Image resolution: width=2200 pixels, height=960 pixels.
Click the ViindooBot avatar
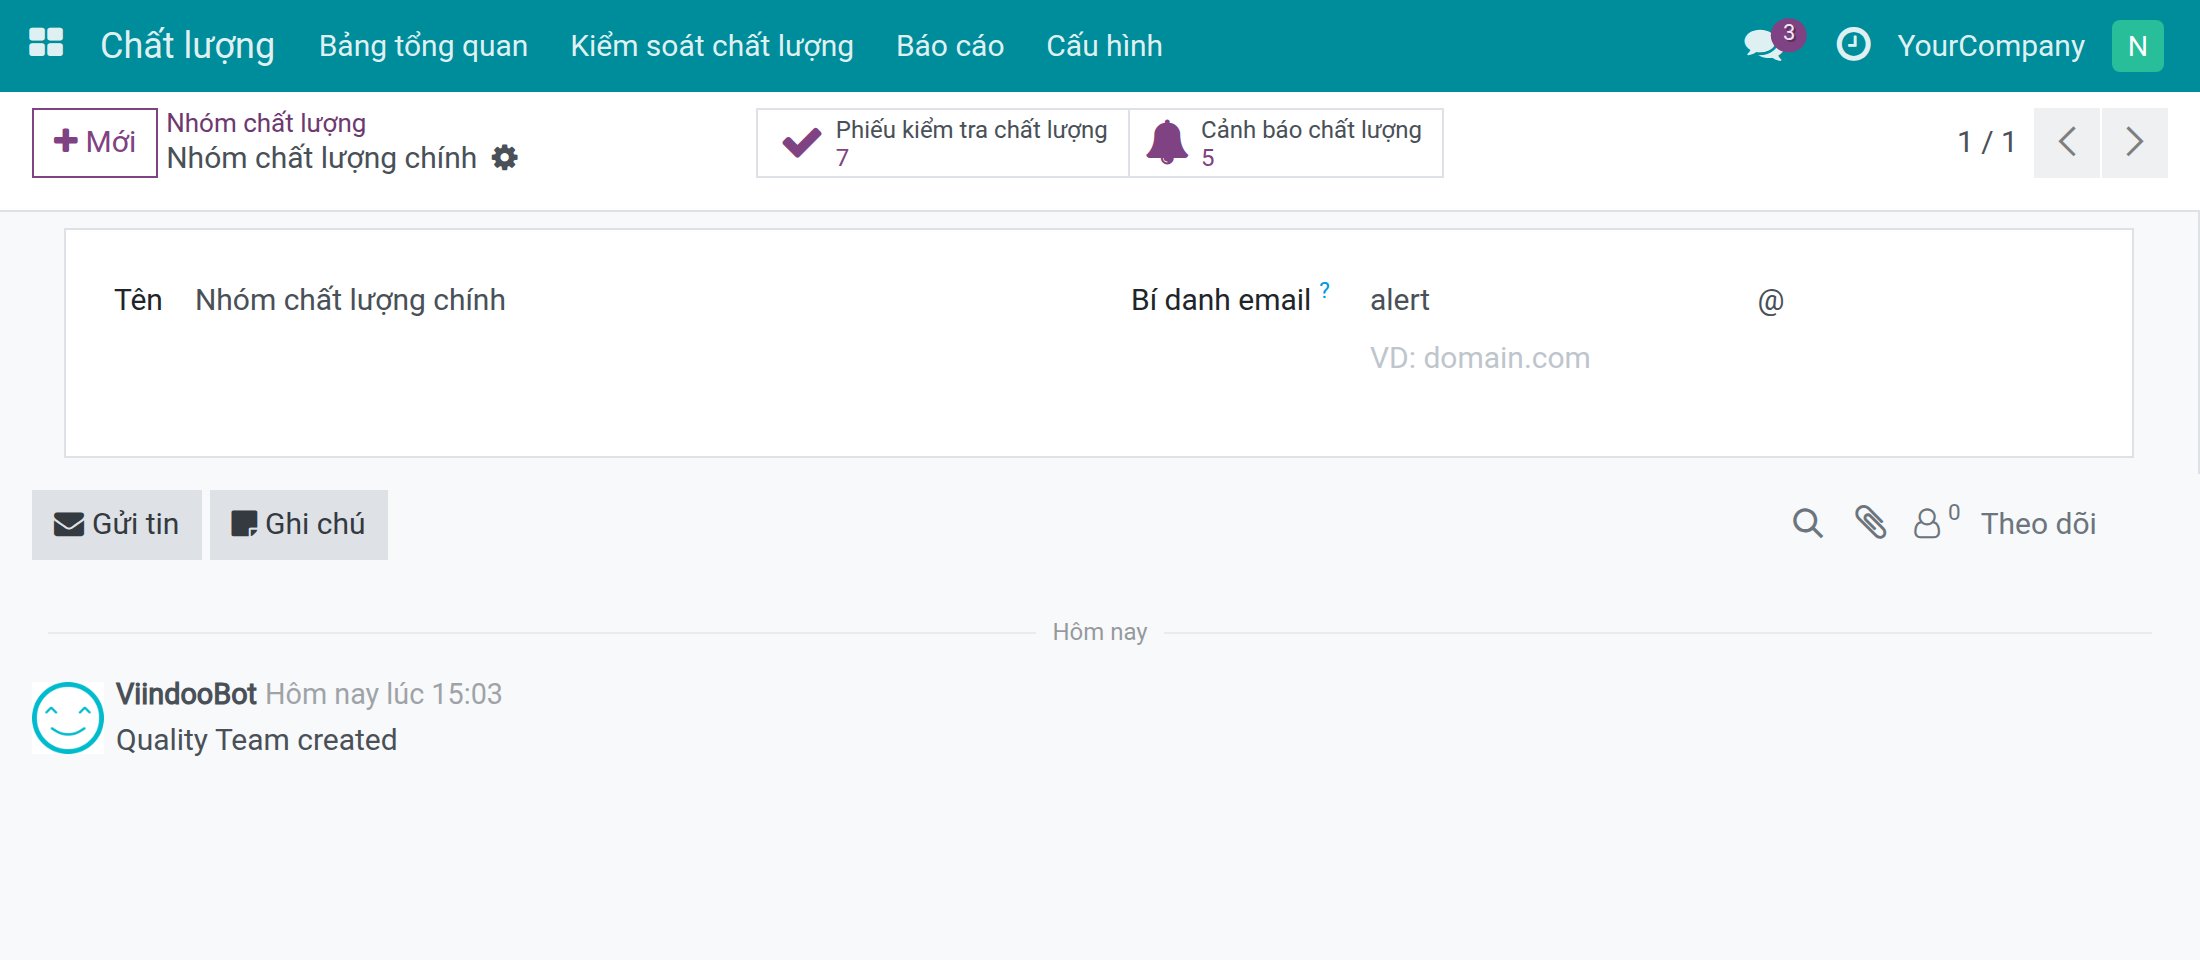[68, 718]
